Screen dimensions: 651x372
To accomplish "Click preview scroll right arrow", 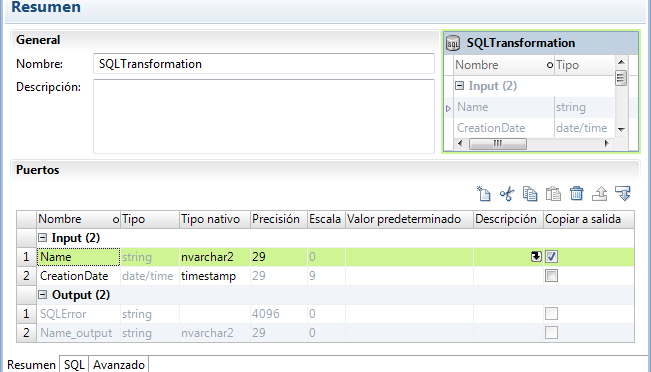I will pyautogui.click(x=607, y=144).
